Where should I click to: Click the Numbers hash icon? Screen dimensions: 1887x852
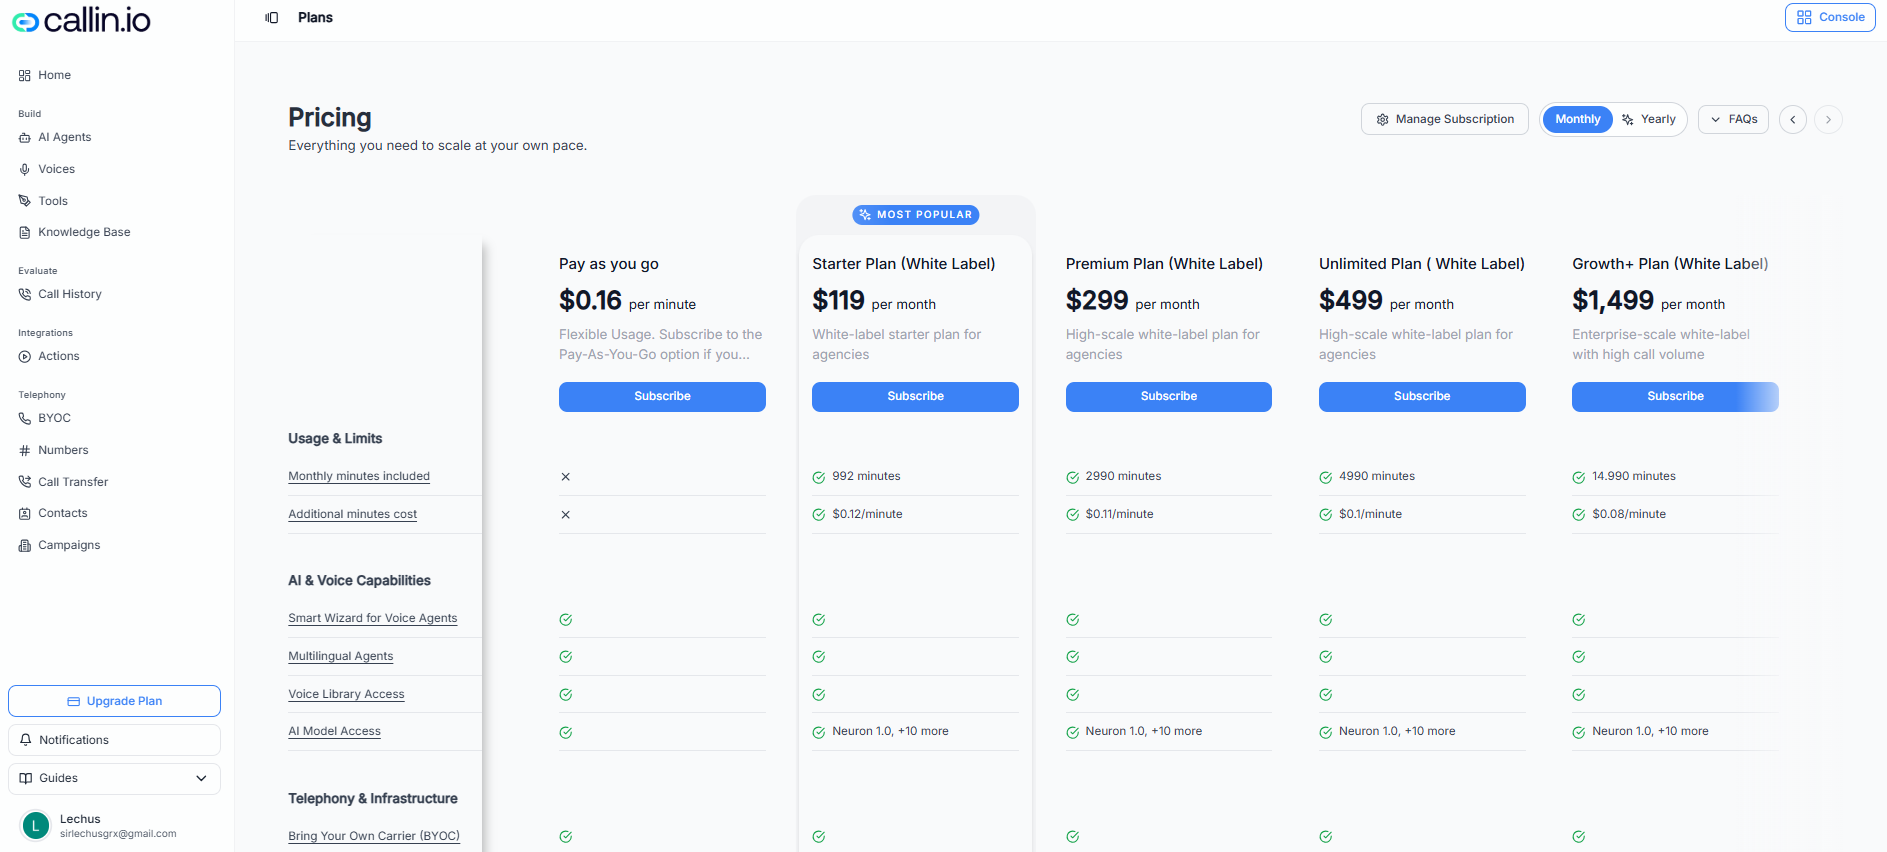[25, 450]
